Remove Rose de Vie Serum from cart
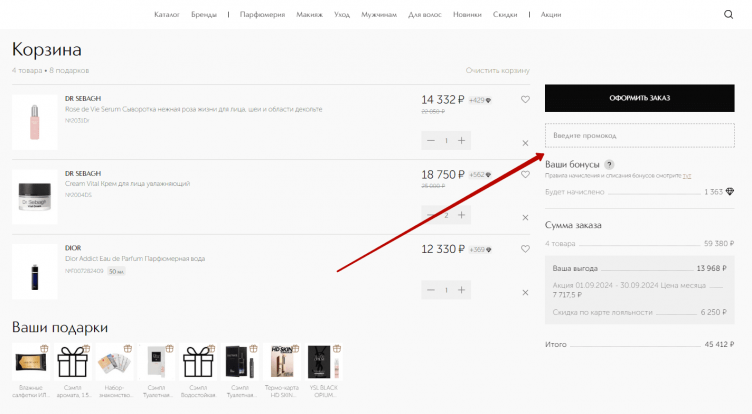752x414 pixels. [x=525, y=143]
